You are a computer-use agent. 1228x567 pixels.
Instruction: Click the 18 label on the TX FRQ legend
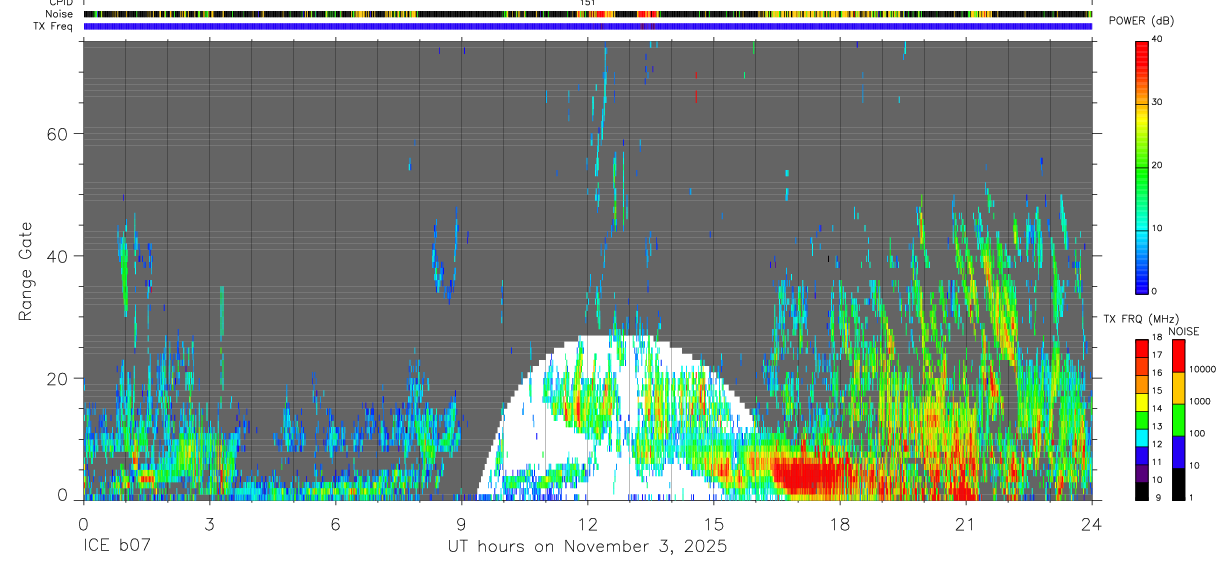[1156, 338]
